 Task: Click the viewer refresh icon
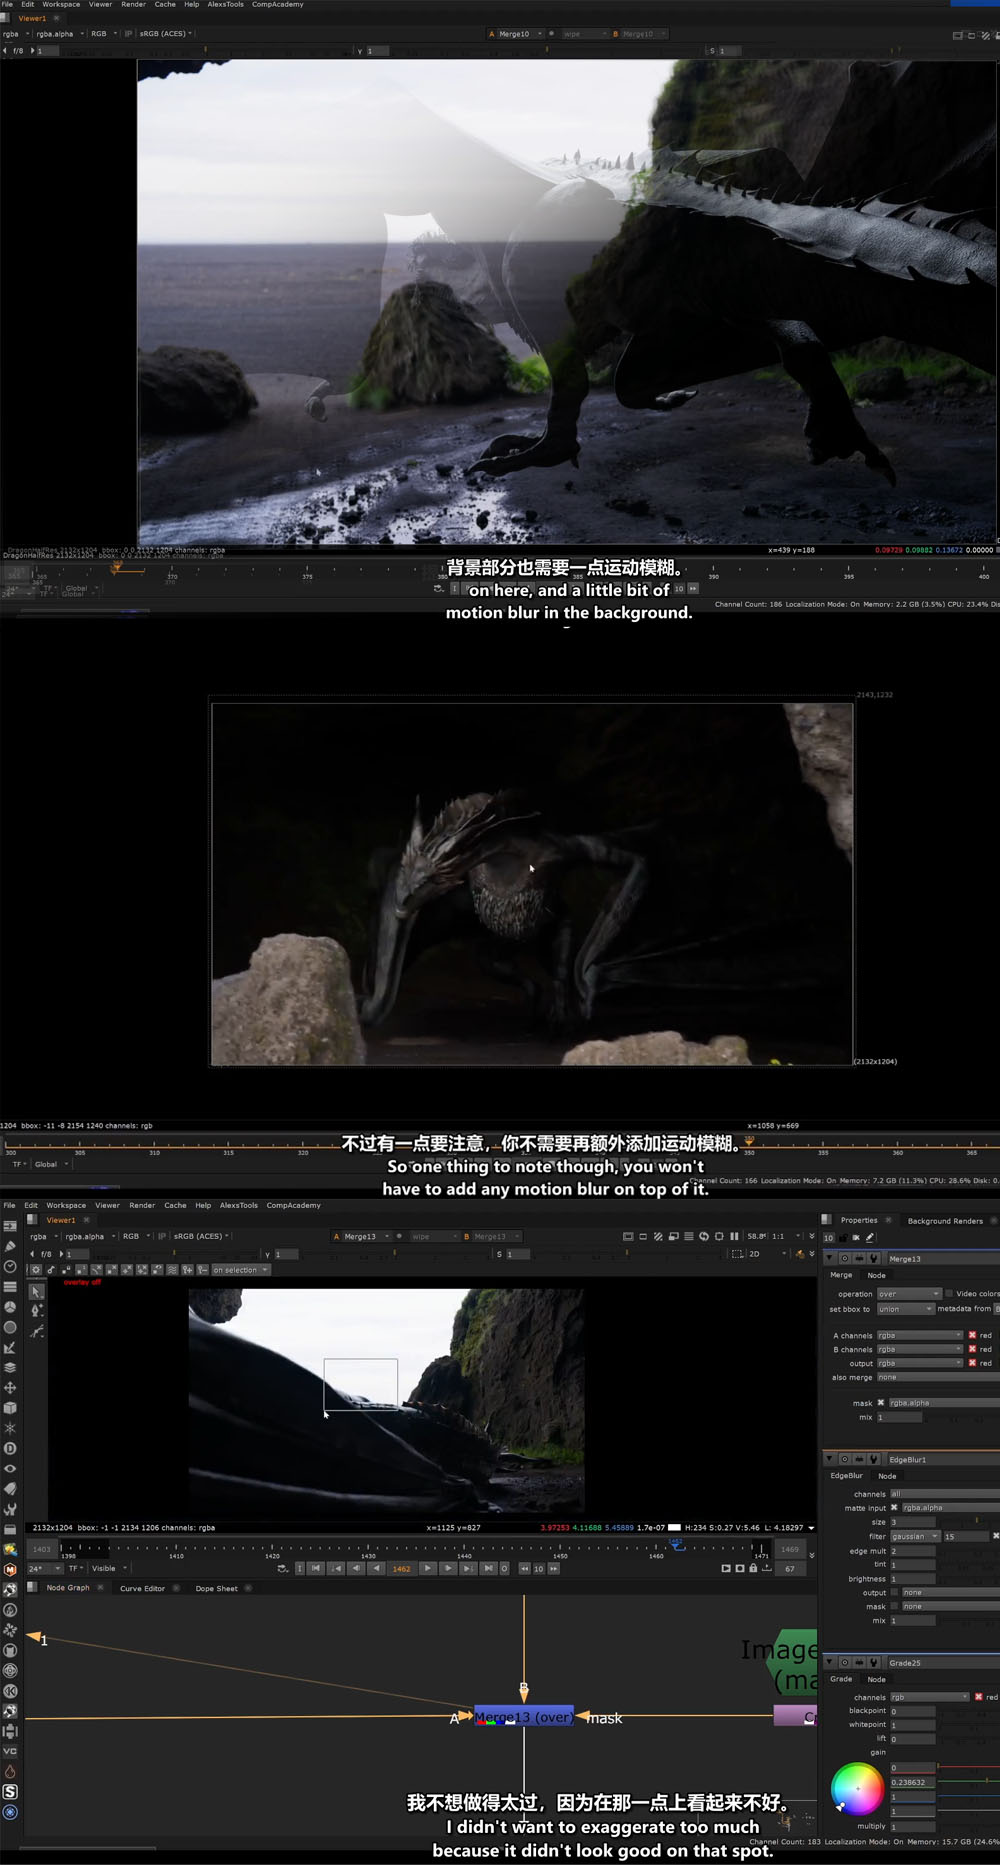click(704, 1236)
